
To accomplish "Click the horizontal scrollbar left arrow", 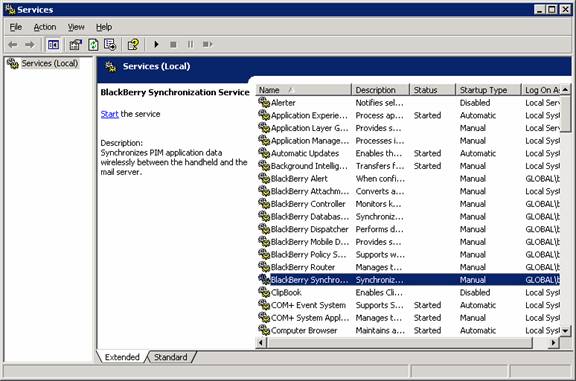I will click(261, 343).
